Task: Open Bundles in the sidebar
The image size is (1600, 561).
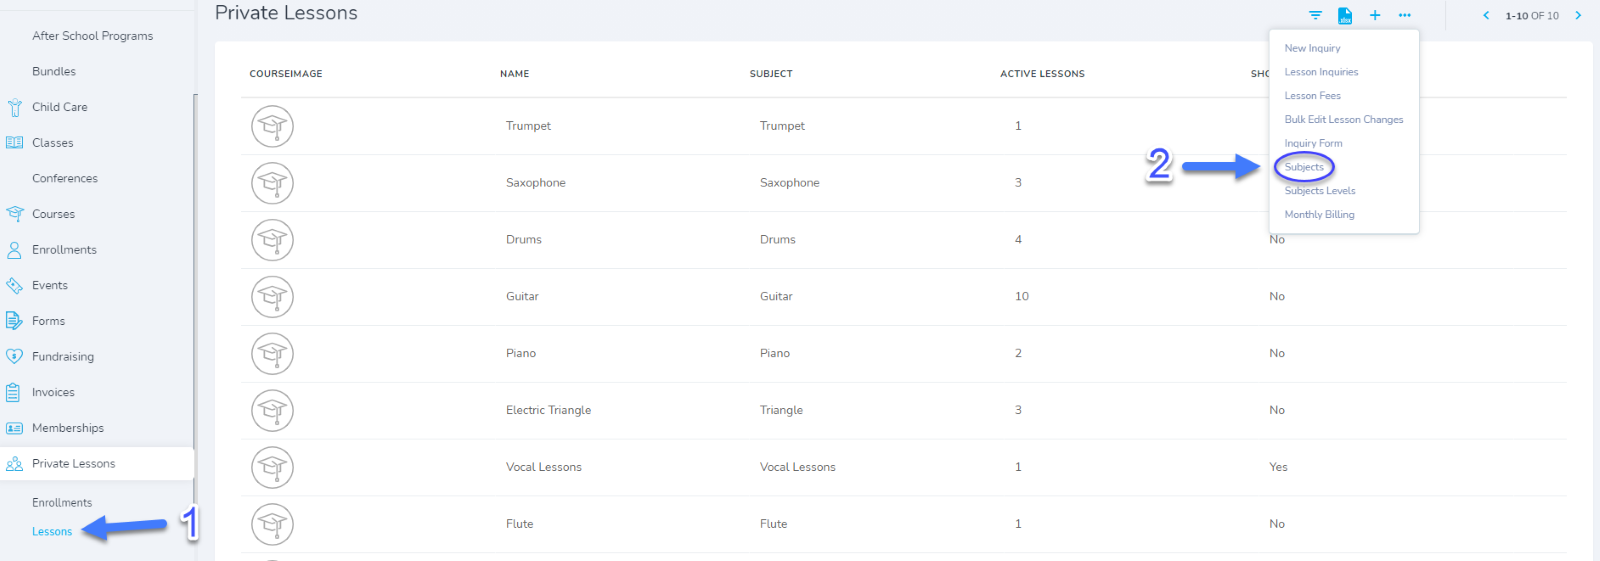Action: [x=54, y=72]
